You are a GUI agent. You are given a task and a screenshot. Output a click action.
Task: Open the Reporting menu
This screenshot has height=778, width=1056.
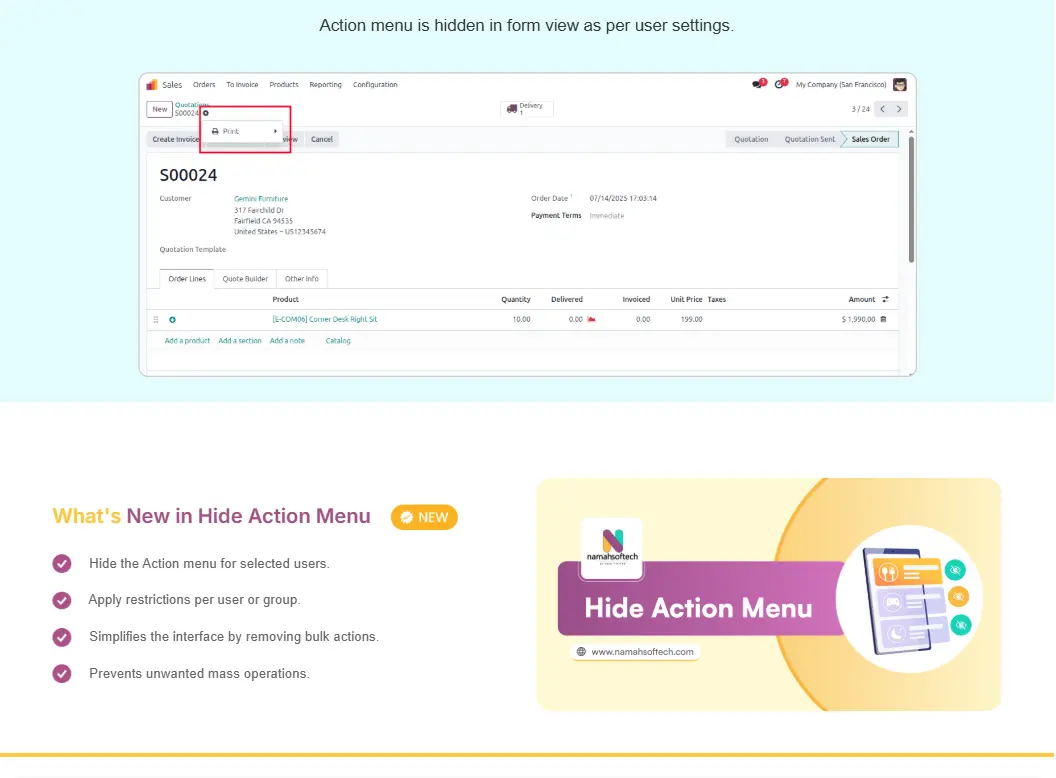(325, 85)
